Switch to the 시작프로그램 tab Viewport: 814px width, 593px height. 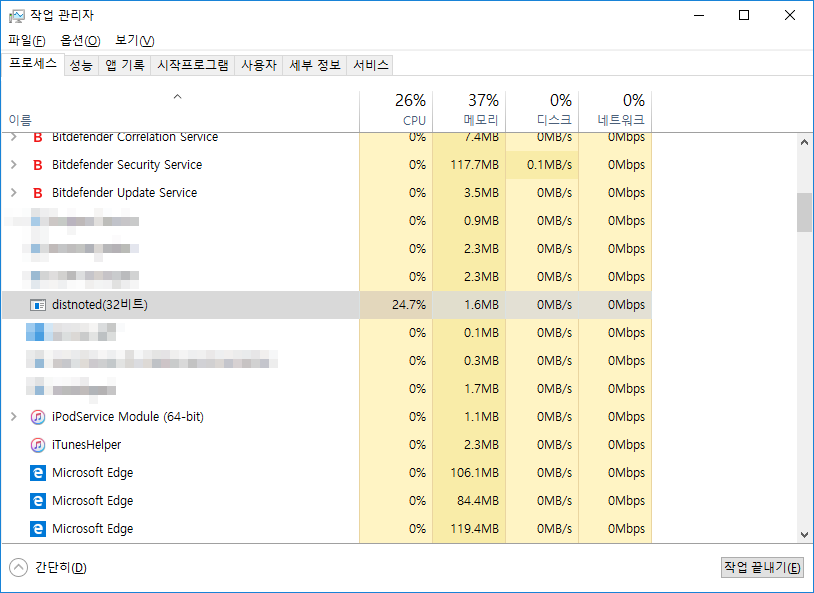[x=193, y=65]
